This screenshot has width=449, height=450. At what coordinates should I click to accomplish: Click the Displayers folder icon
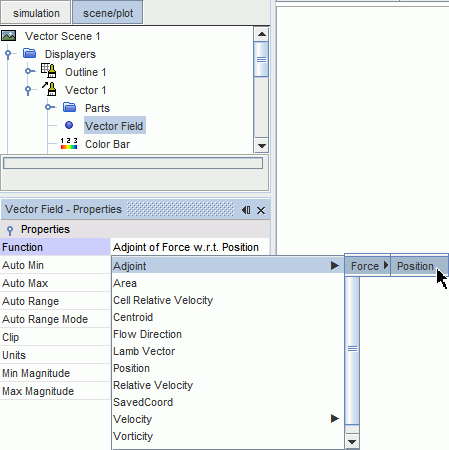tap(30, 53)
